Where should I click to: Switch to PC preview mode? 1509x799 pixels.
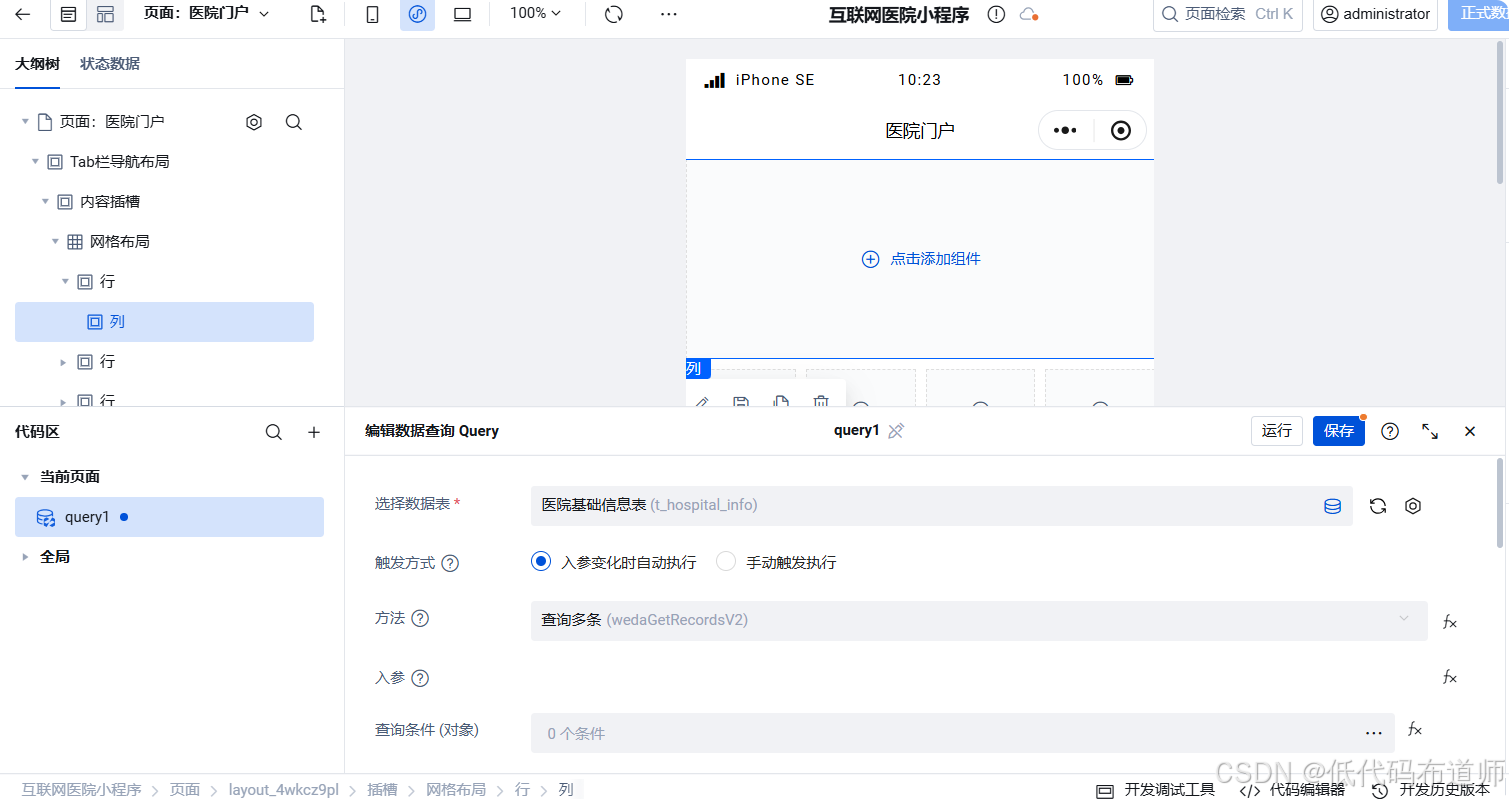(x=462, y=15)
